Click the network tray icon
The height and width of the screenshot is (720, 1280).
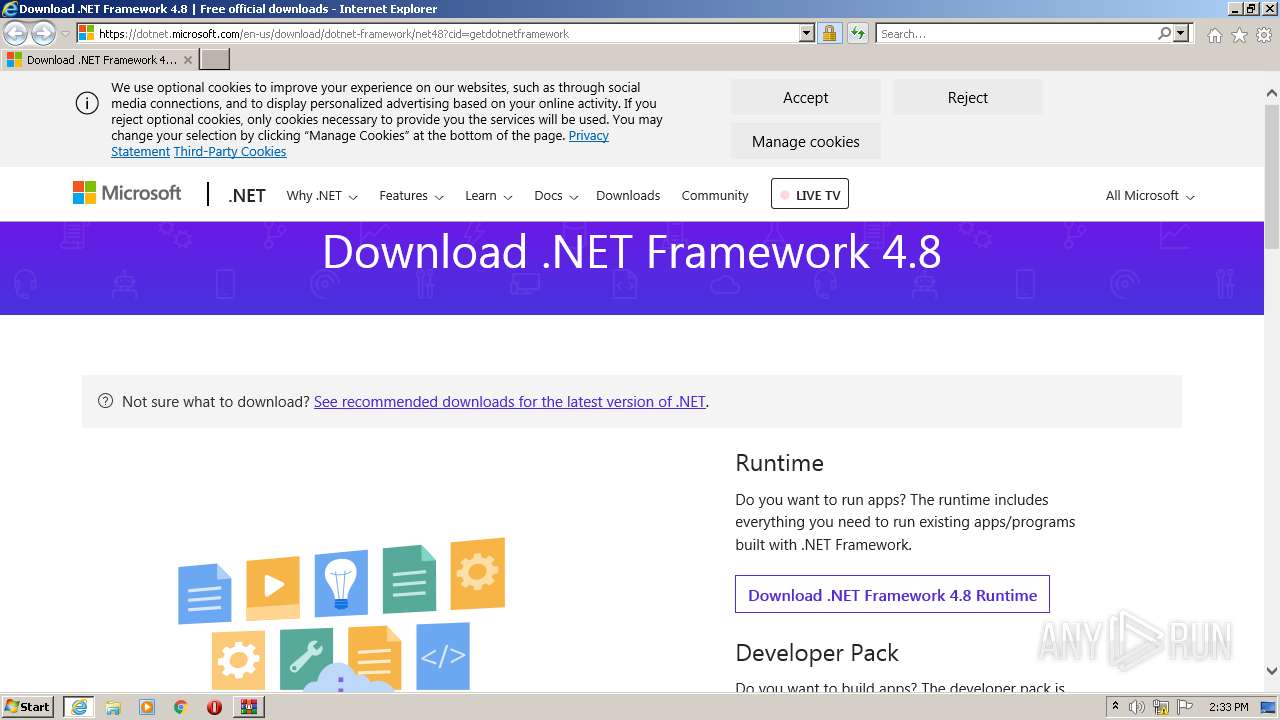[1161, 707]
